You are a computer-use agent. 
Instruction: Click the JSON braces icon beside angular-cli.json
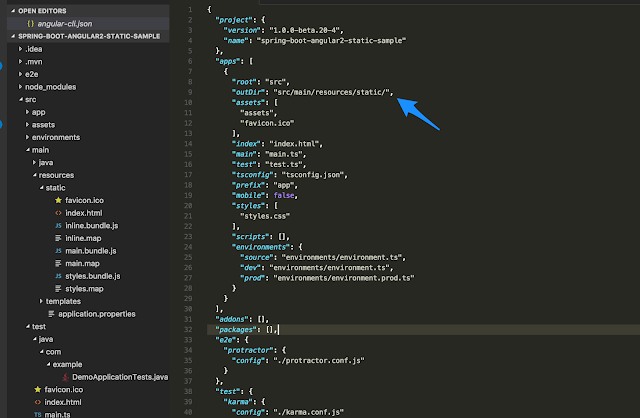click(30, 24)
